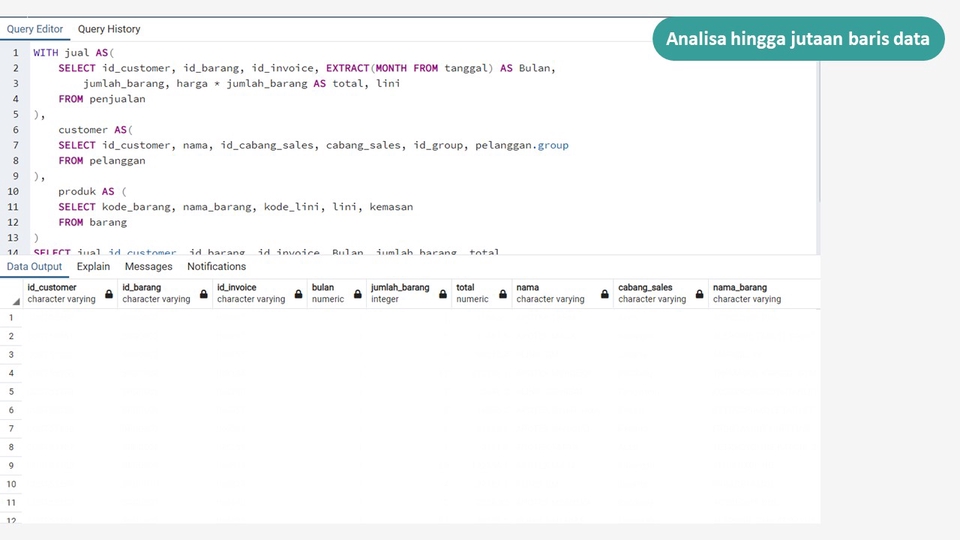Place cursor on 'FROM pelanggan' line
Image resolution: width=960 pixels, height=540 pixels.
[102, 160]
